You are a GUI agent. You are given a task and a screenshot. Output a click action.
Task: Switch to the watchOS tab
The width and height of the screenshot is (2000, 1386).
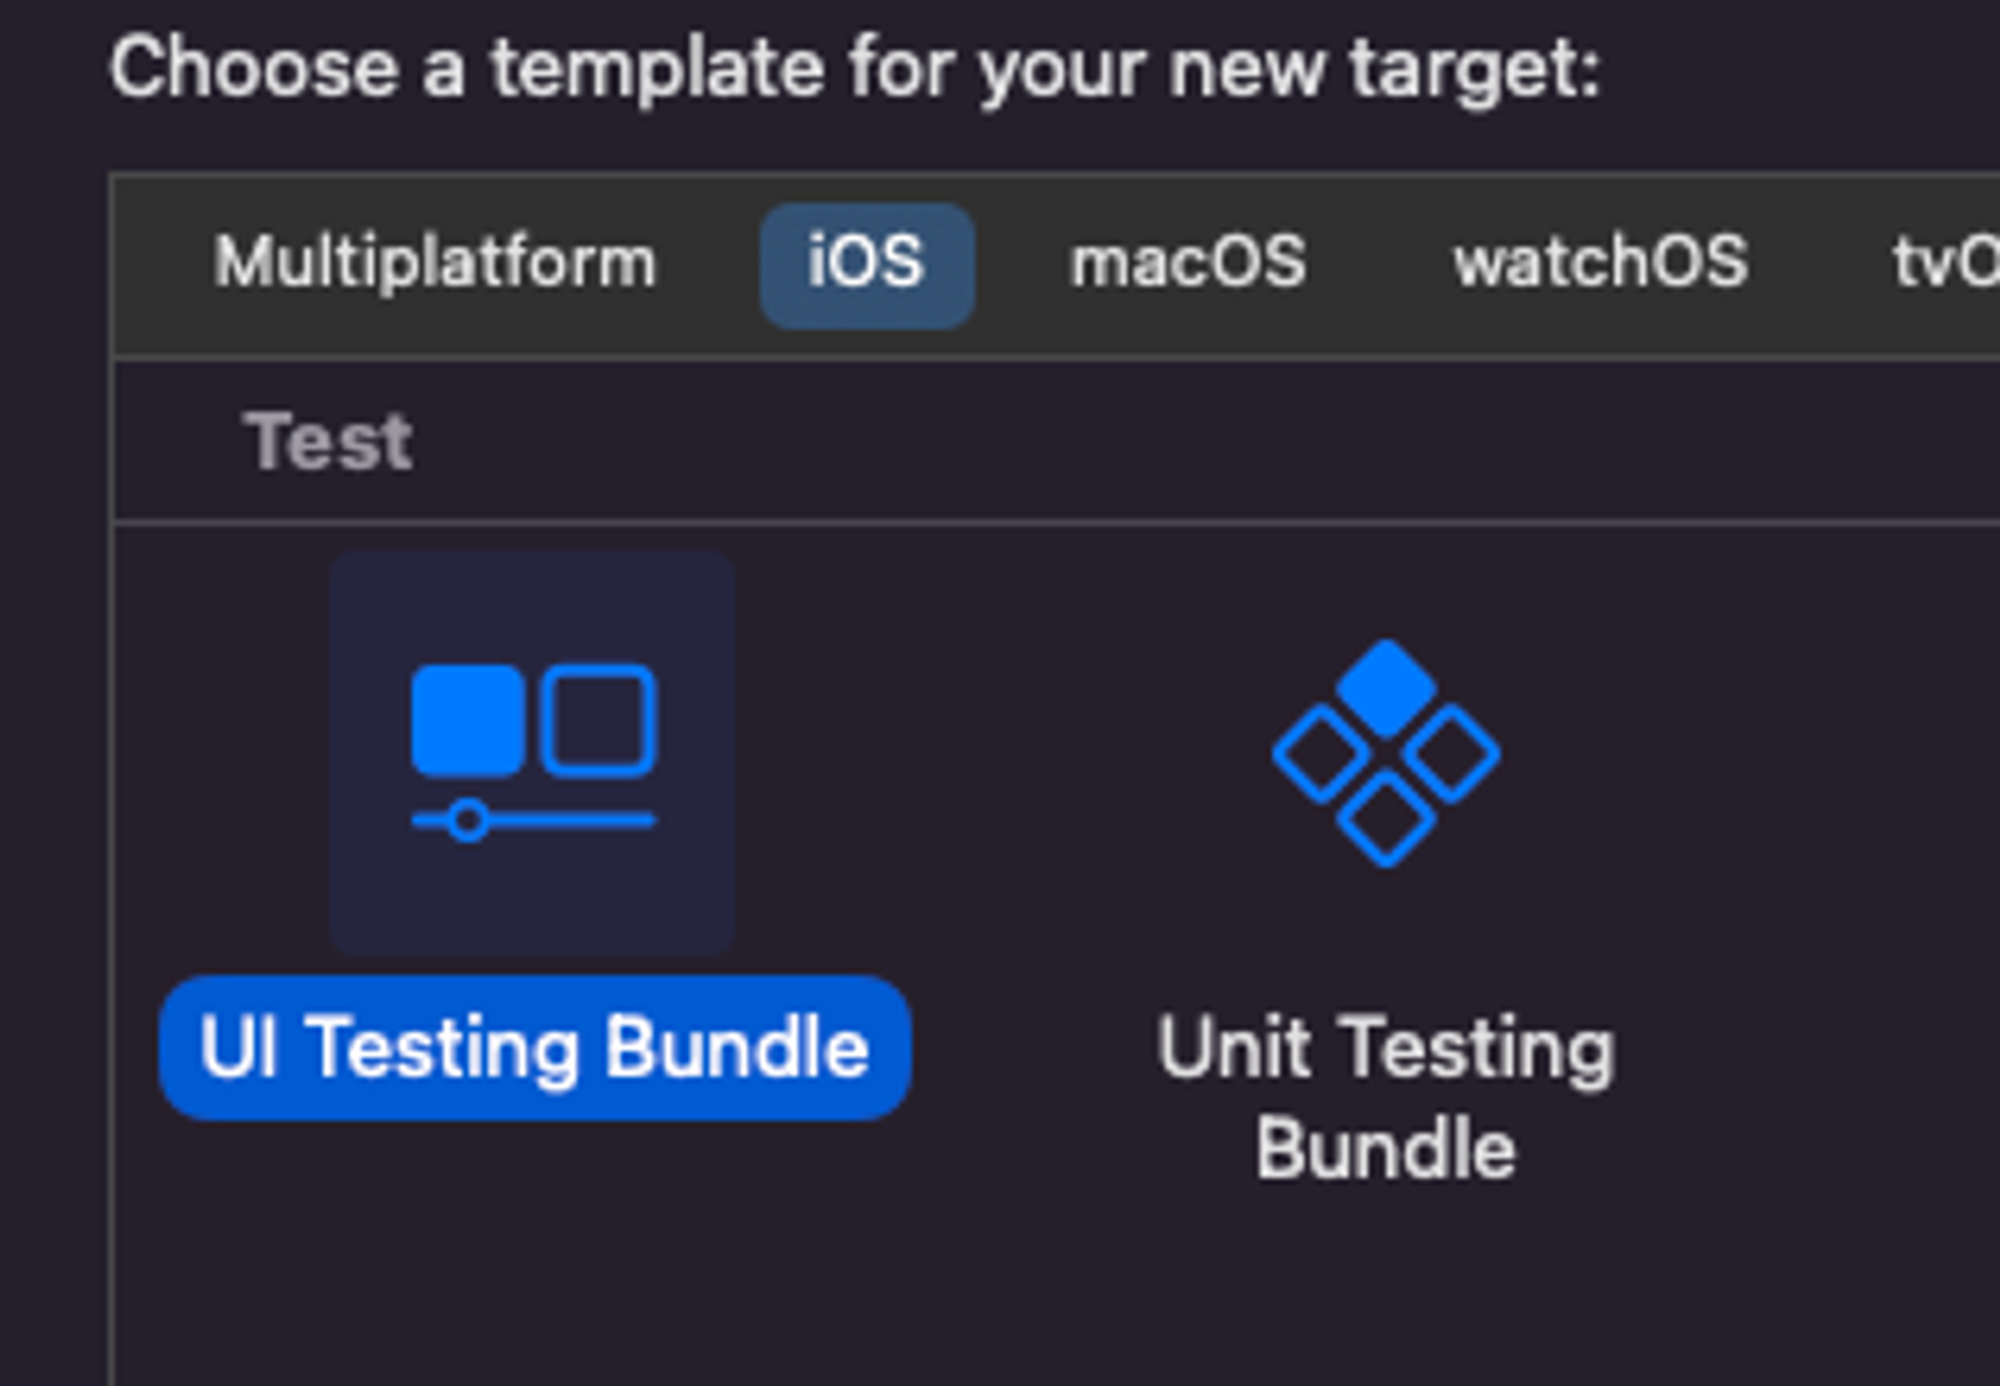tap(1601, 263)
